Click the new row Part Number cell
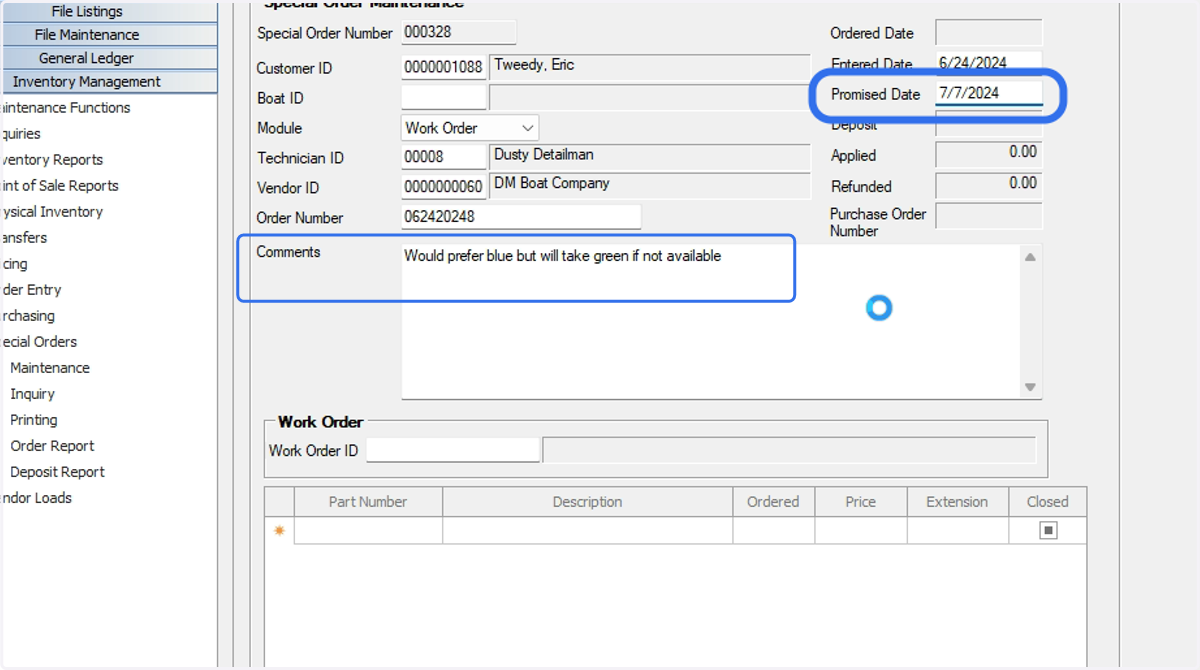The image size is (1200, 670). point(368,531)
